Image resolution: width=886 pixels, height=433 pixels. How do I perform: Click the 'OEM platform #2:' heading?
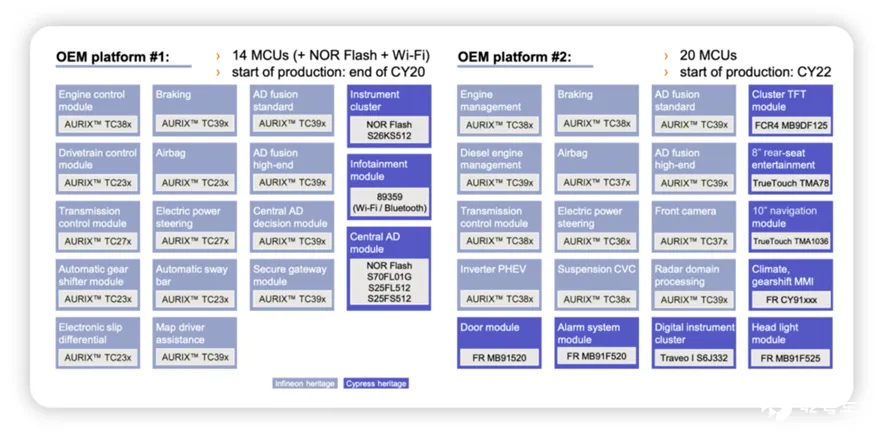(514, 57)
